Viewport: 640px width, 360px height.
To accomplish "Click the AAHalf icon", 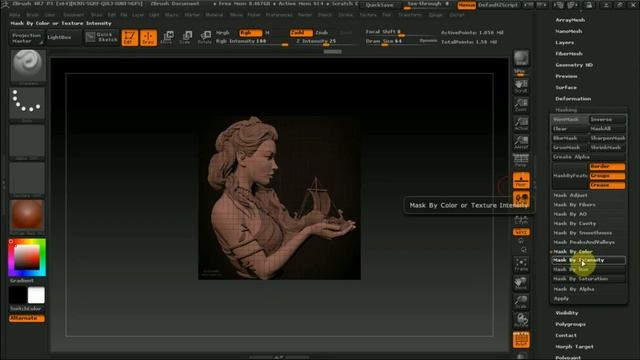I will coord(521,142).
